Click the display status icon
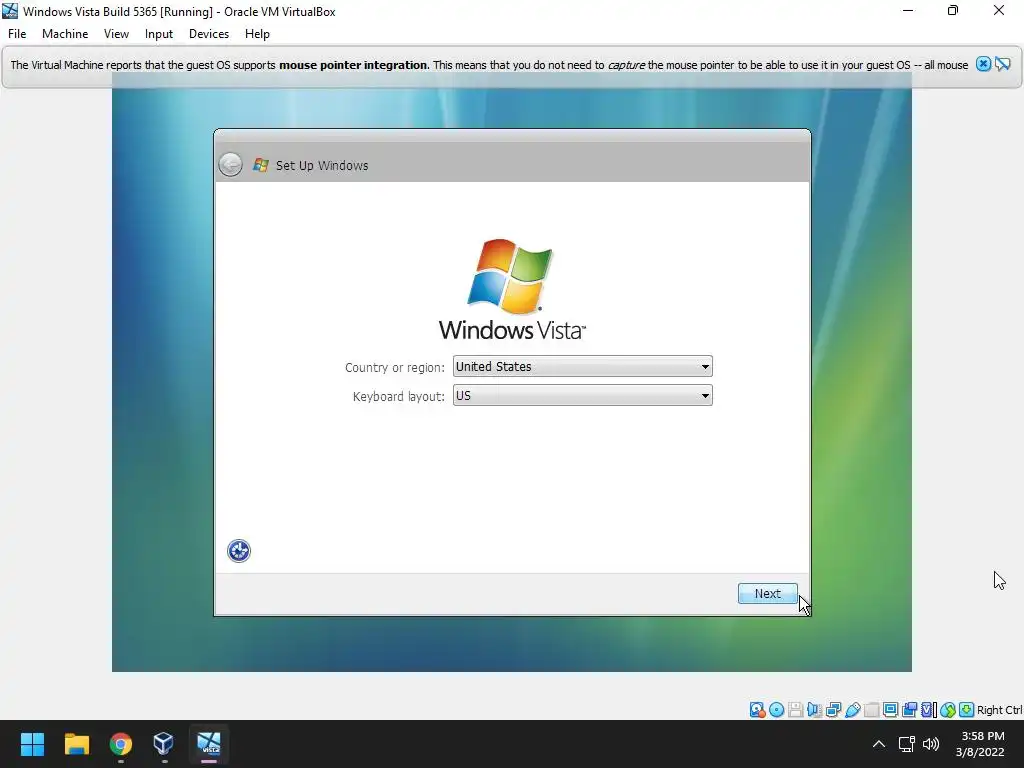 click(x=890, y=710)
